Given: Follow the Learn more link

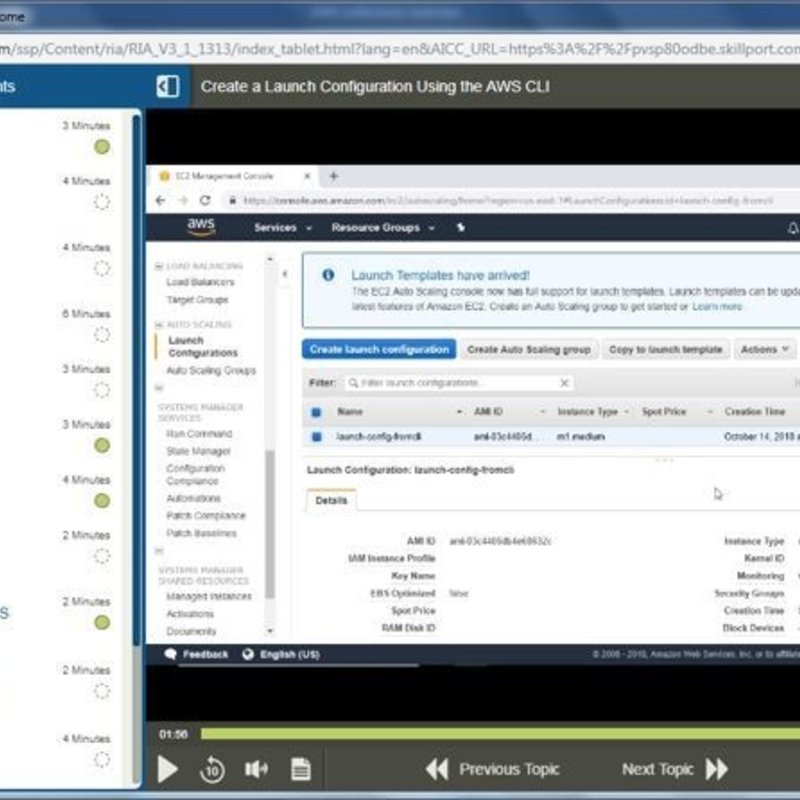Looking at the screenshot, I should (717, 307).
